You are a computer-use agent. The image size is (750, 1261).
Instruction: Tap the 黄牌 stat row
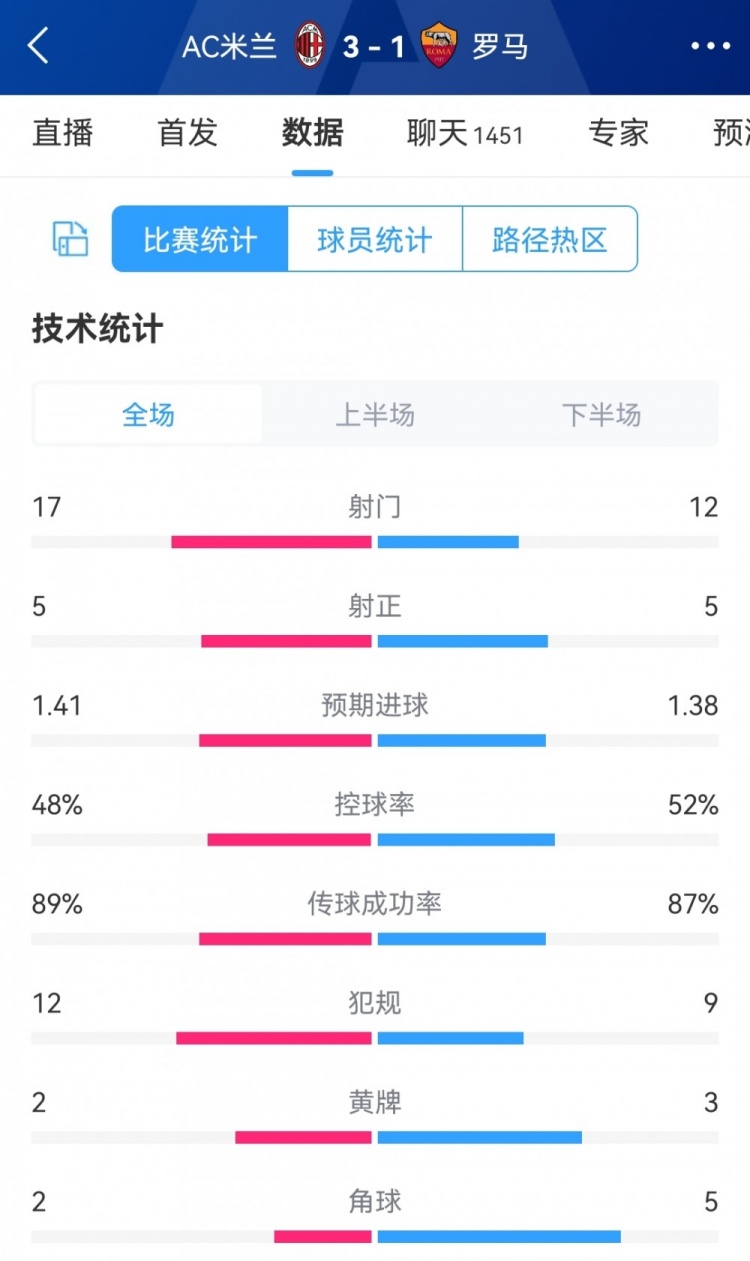pyautogui.click(x=375, y=1118)
